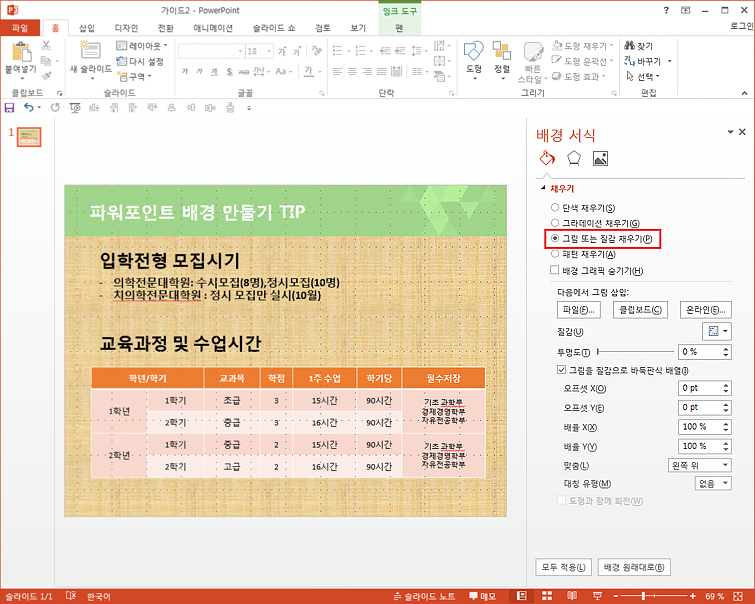The height and width of the screenshot is (604, 755).
Task: Click the redo/repeat icon
Action: pyautogui.click(x=55, y=107)
